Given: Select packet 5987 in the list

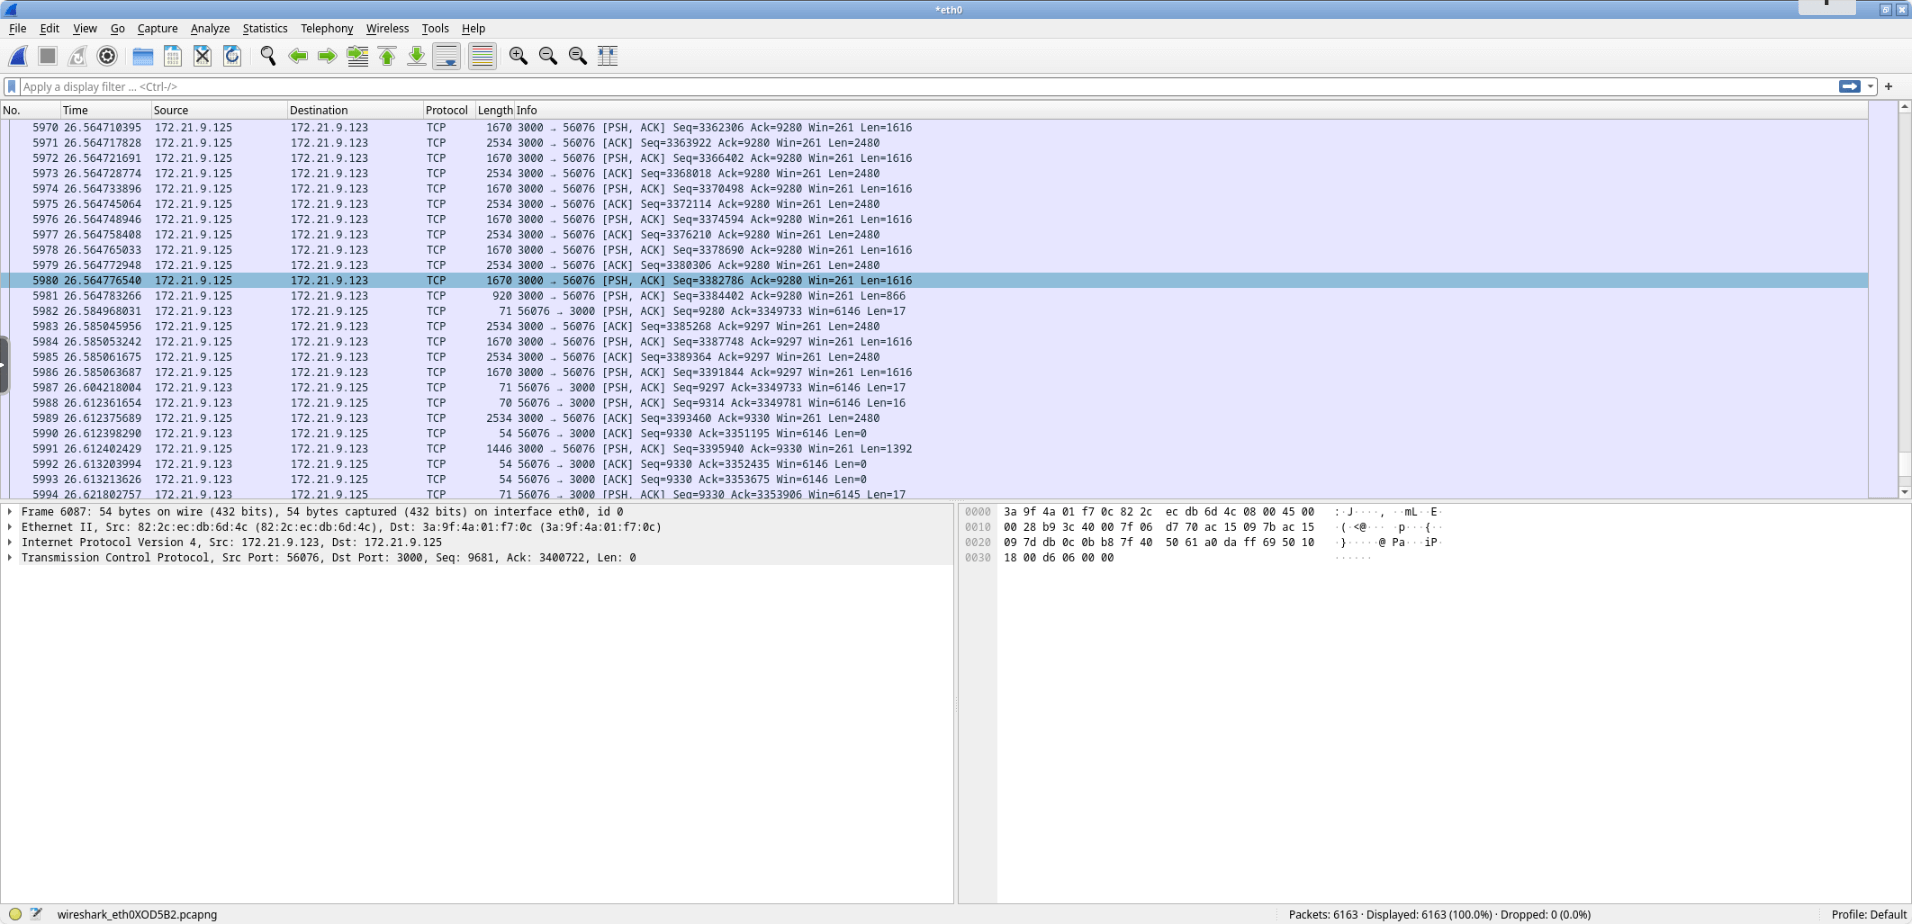Looking at the screenshot, I should (500, 387).
